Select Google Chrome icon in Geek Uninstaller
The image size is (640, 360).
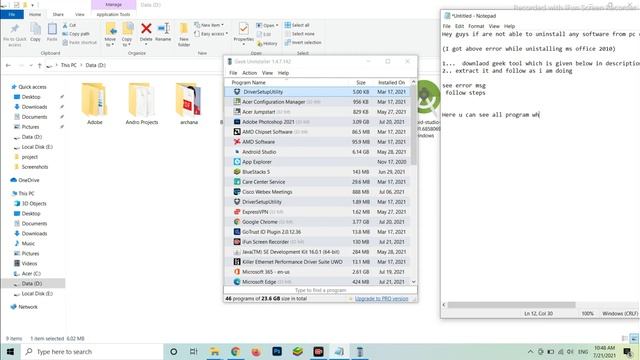pos(237,222)
